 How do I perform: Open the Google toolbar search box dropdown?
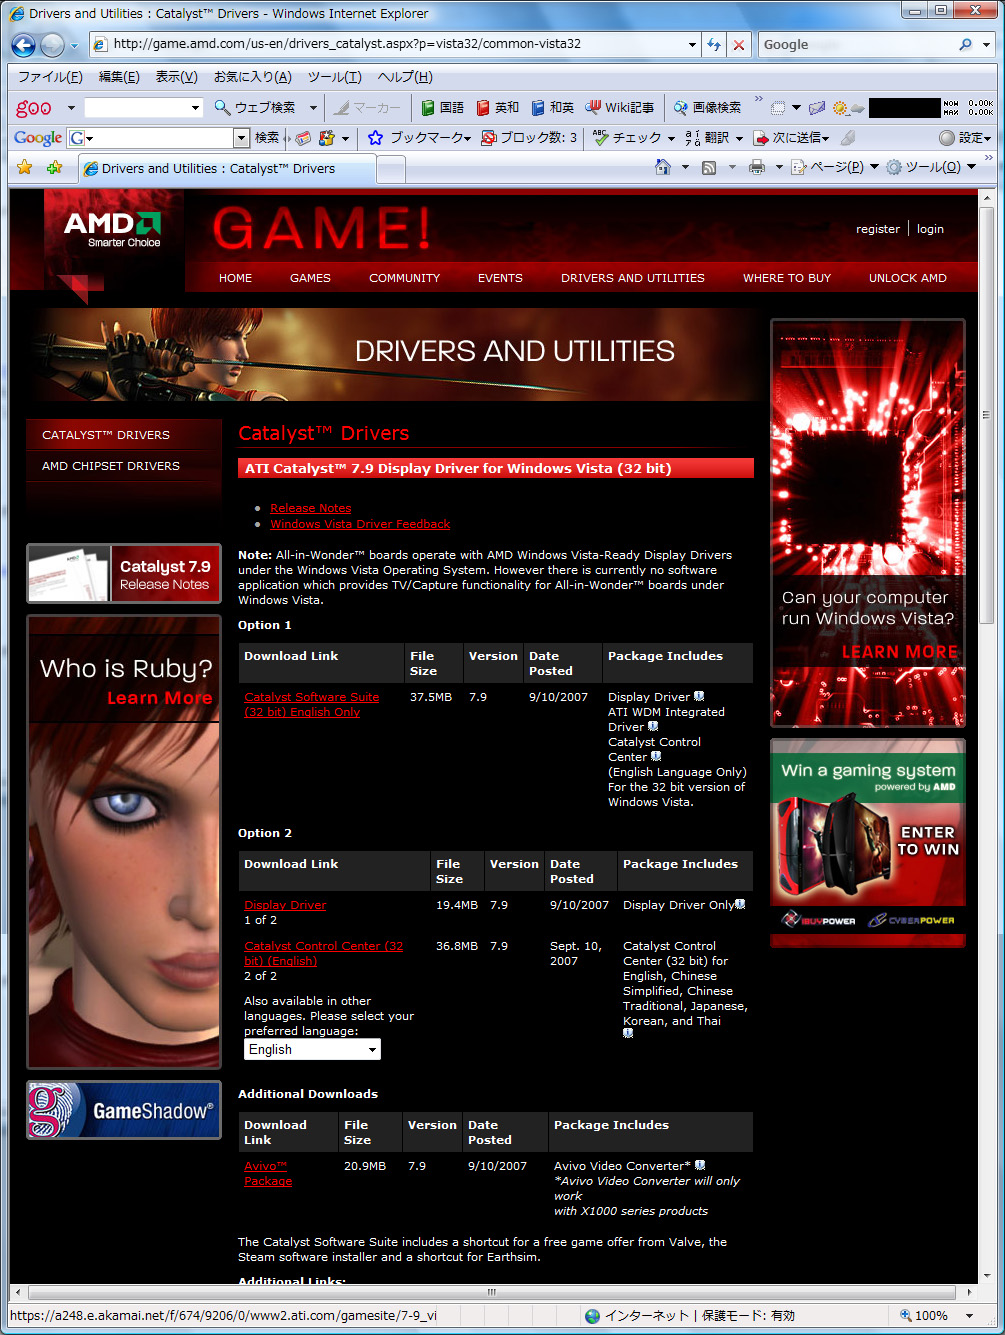[x=241, y=138]
